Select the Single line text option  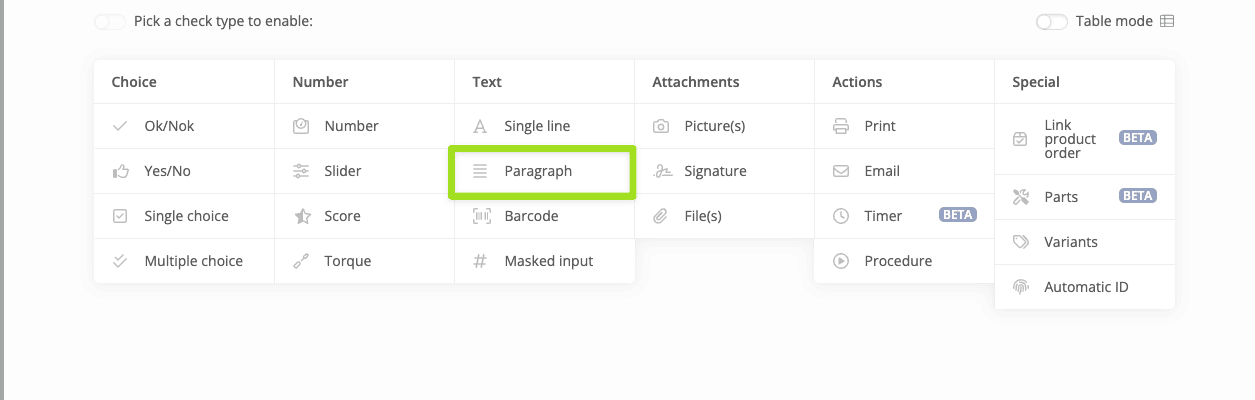click(537, 126)
